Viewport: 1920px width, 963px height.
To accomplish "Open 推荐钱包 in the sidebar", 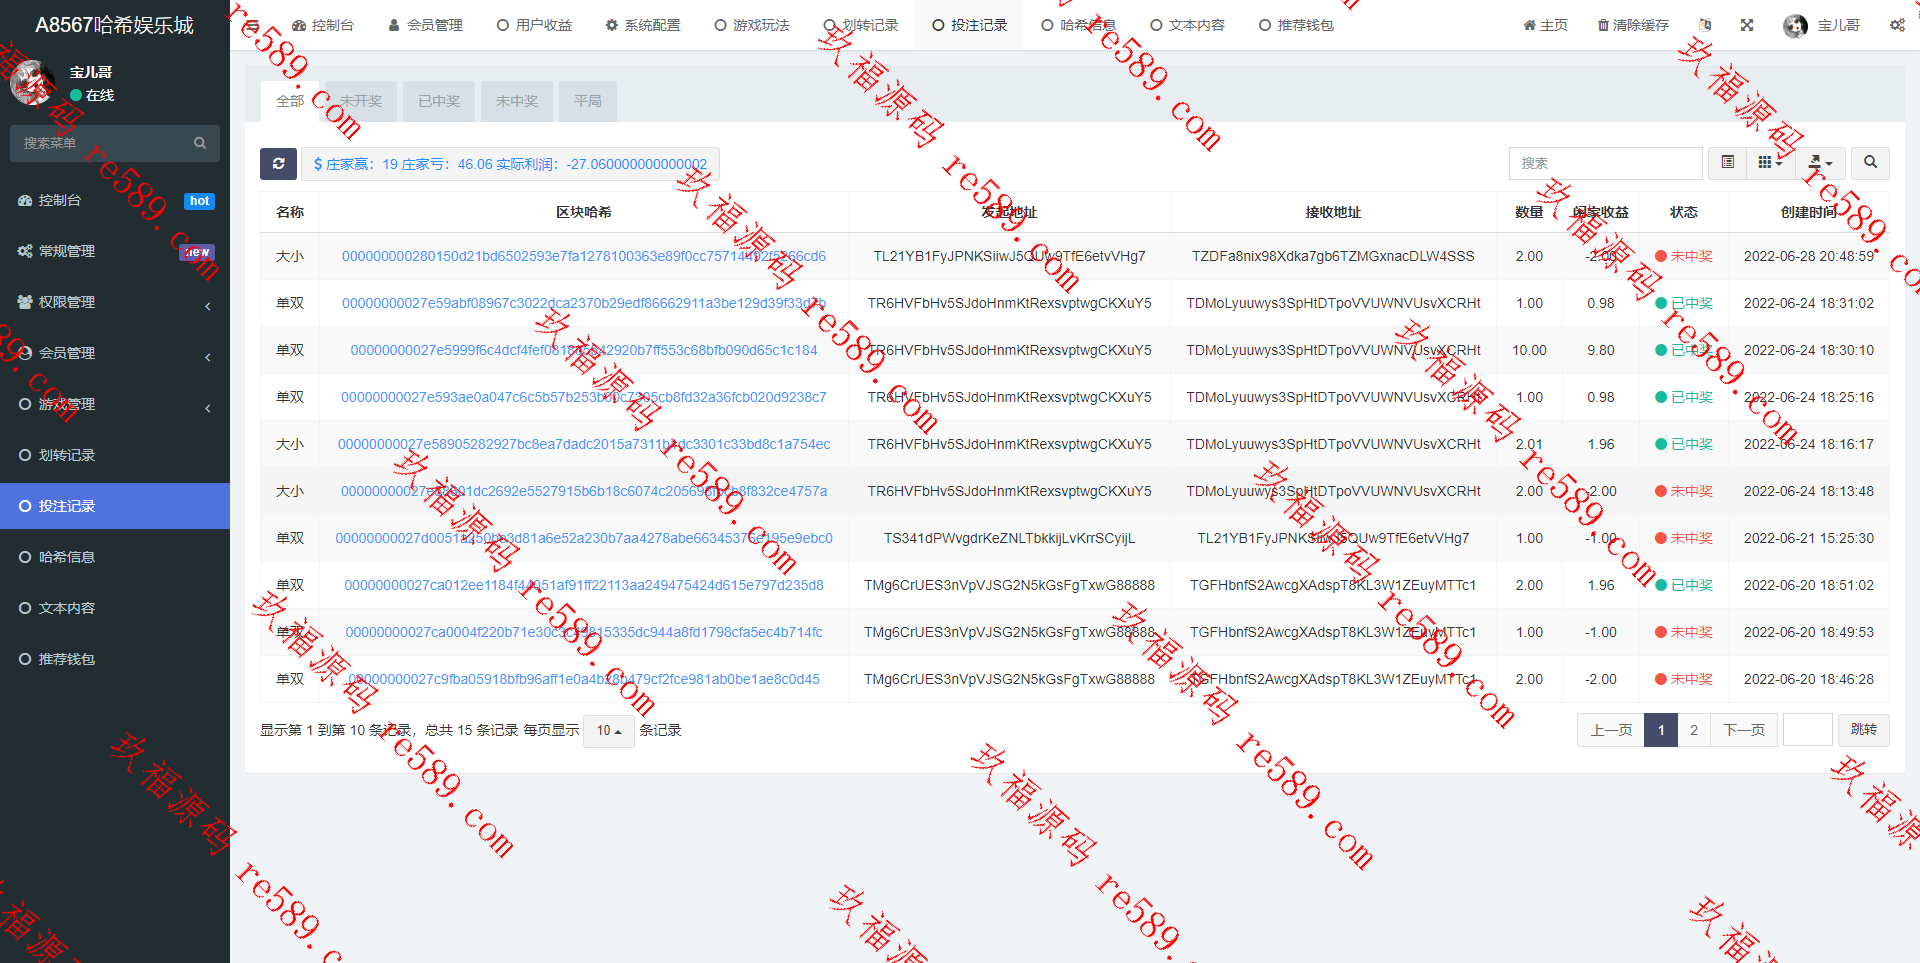I will pos(115,659).
